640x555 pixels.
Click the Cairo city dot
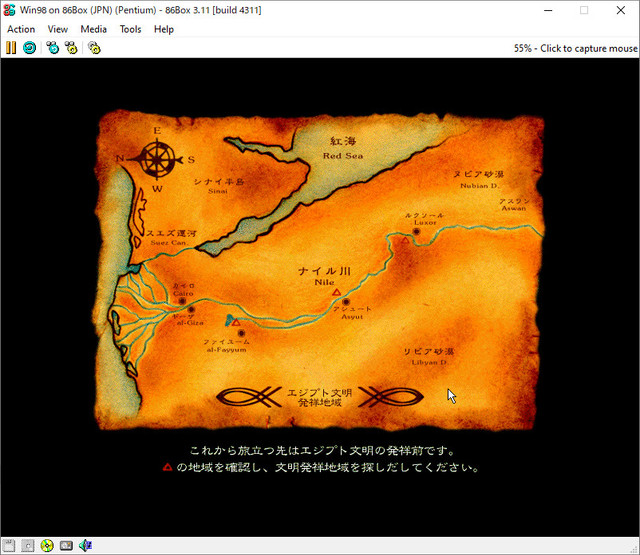tap(182, 301)
